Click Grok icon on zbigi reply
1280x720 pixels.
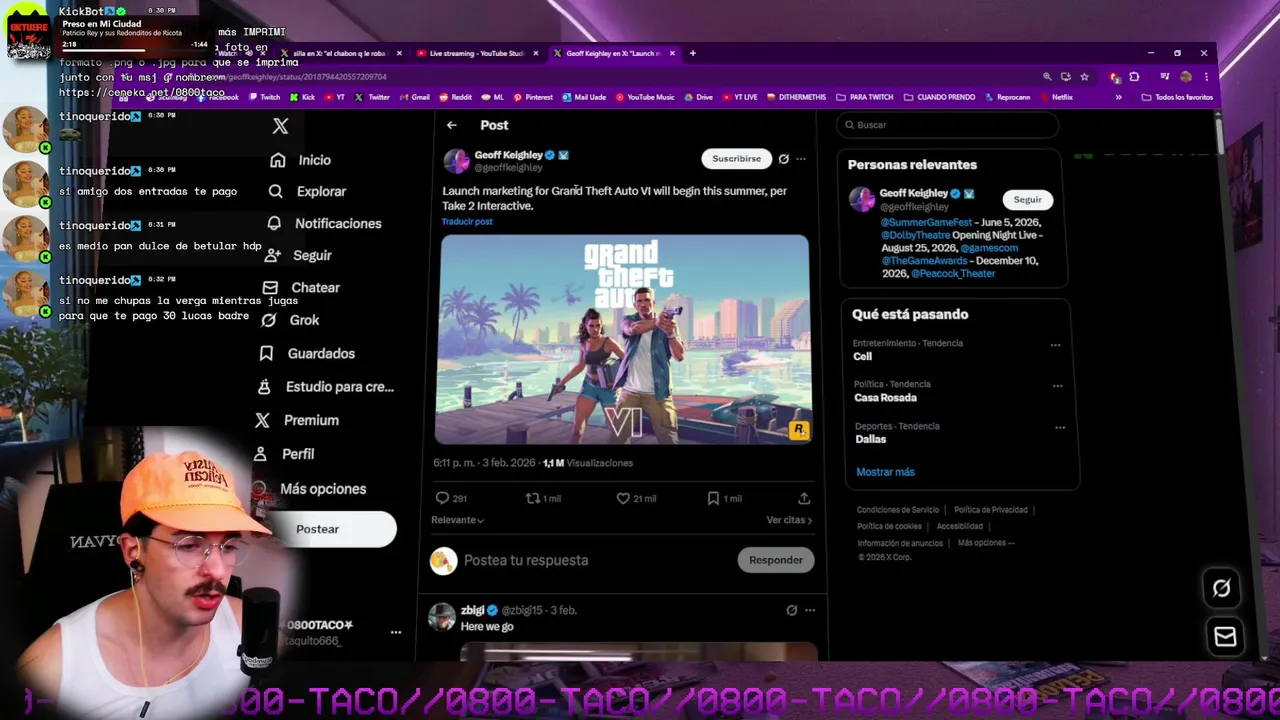(791, 610)
